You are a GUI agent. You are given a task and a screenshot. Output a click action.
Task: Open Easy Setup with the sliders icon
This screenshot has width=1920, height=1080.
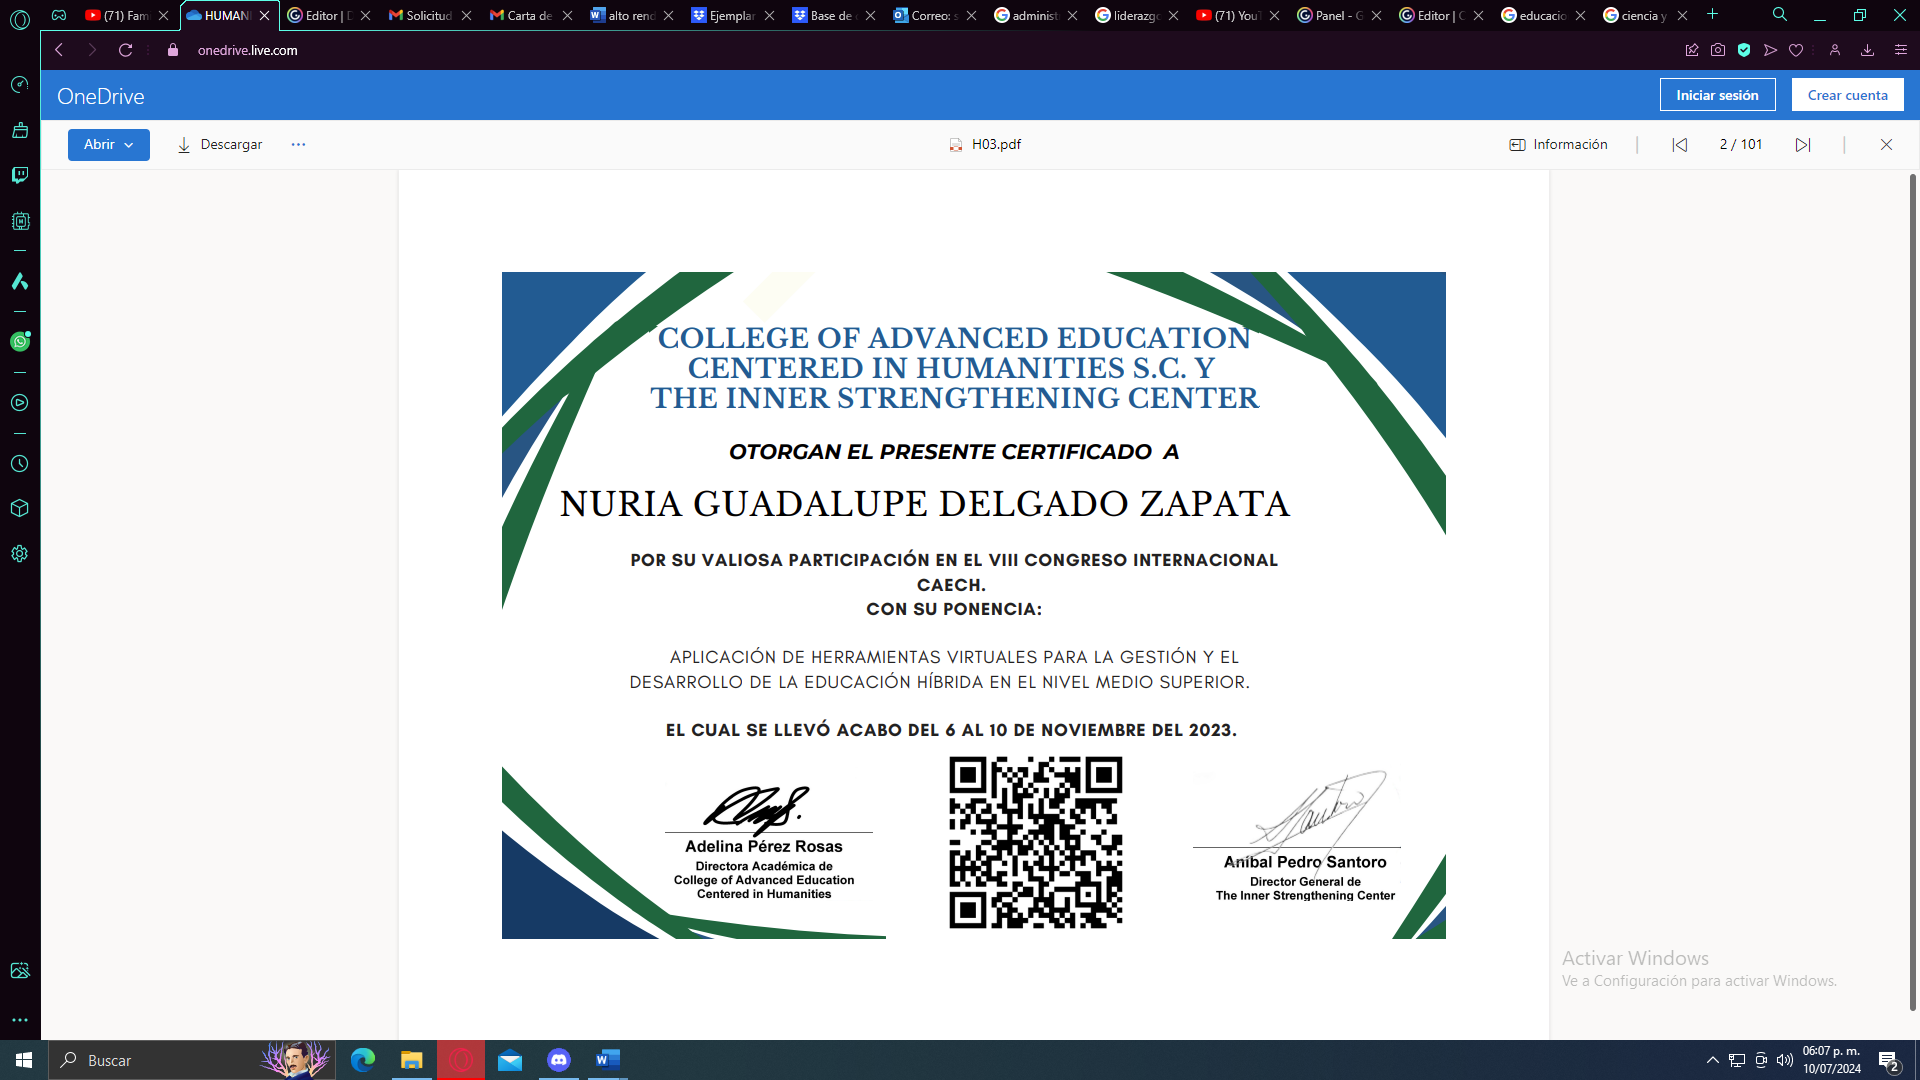pos(1902,50)
